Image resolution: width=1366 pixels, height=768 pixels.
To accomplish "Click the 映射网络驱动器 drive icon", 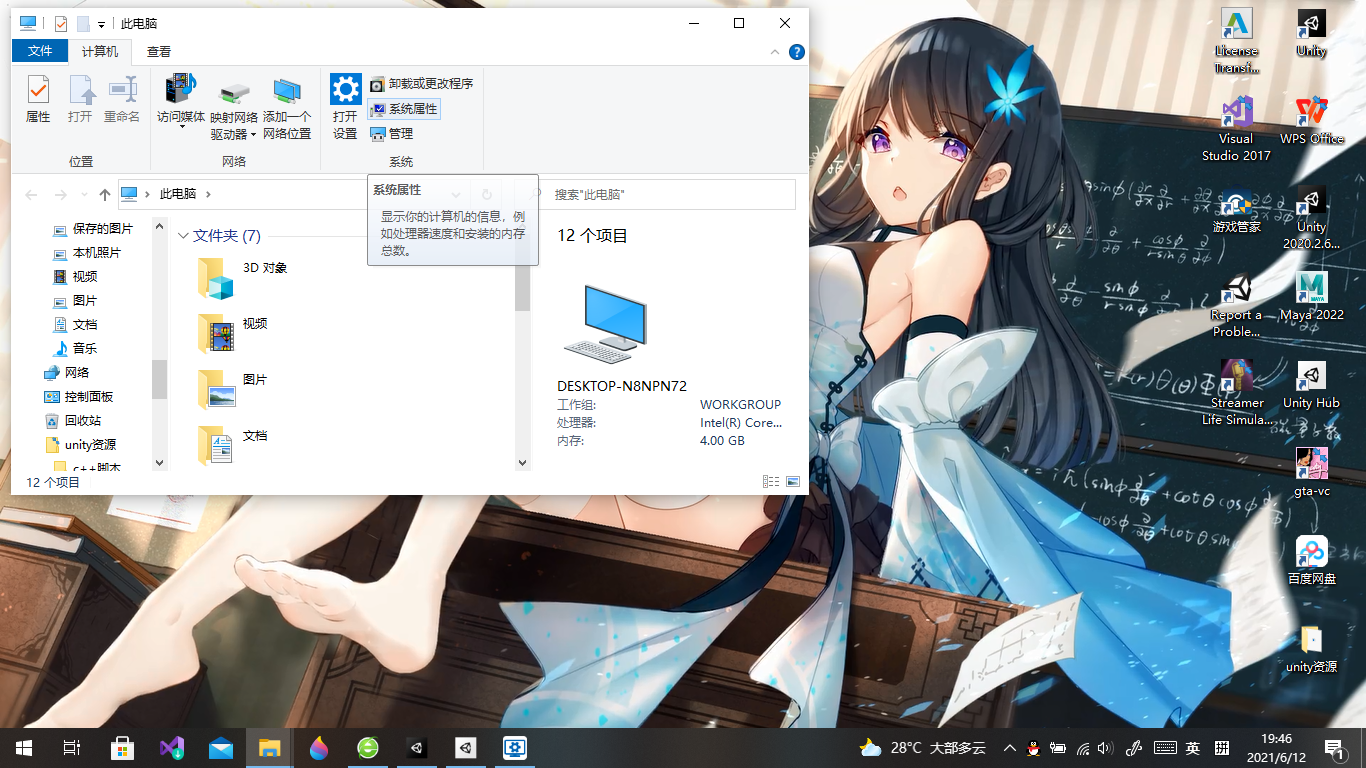I will click(x=234, y=93).
